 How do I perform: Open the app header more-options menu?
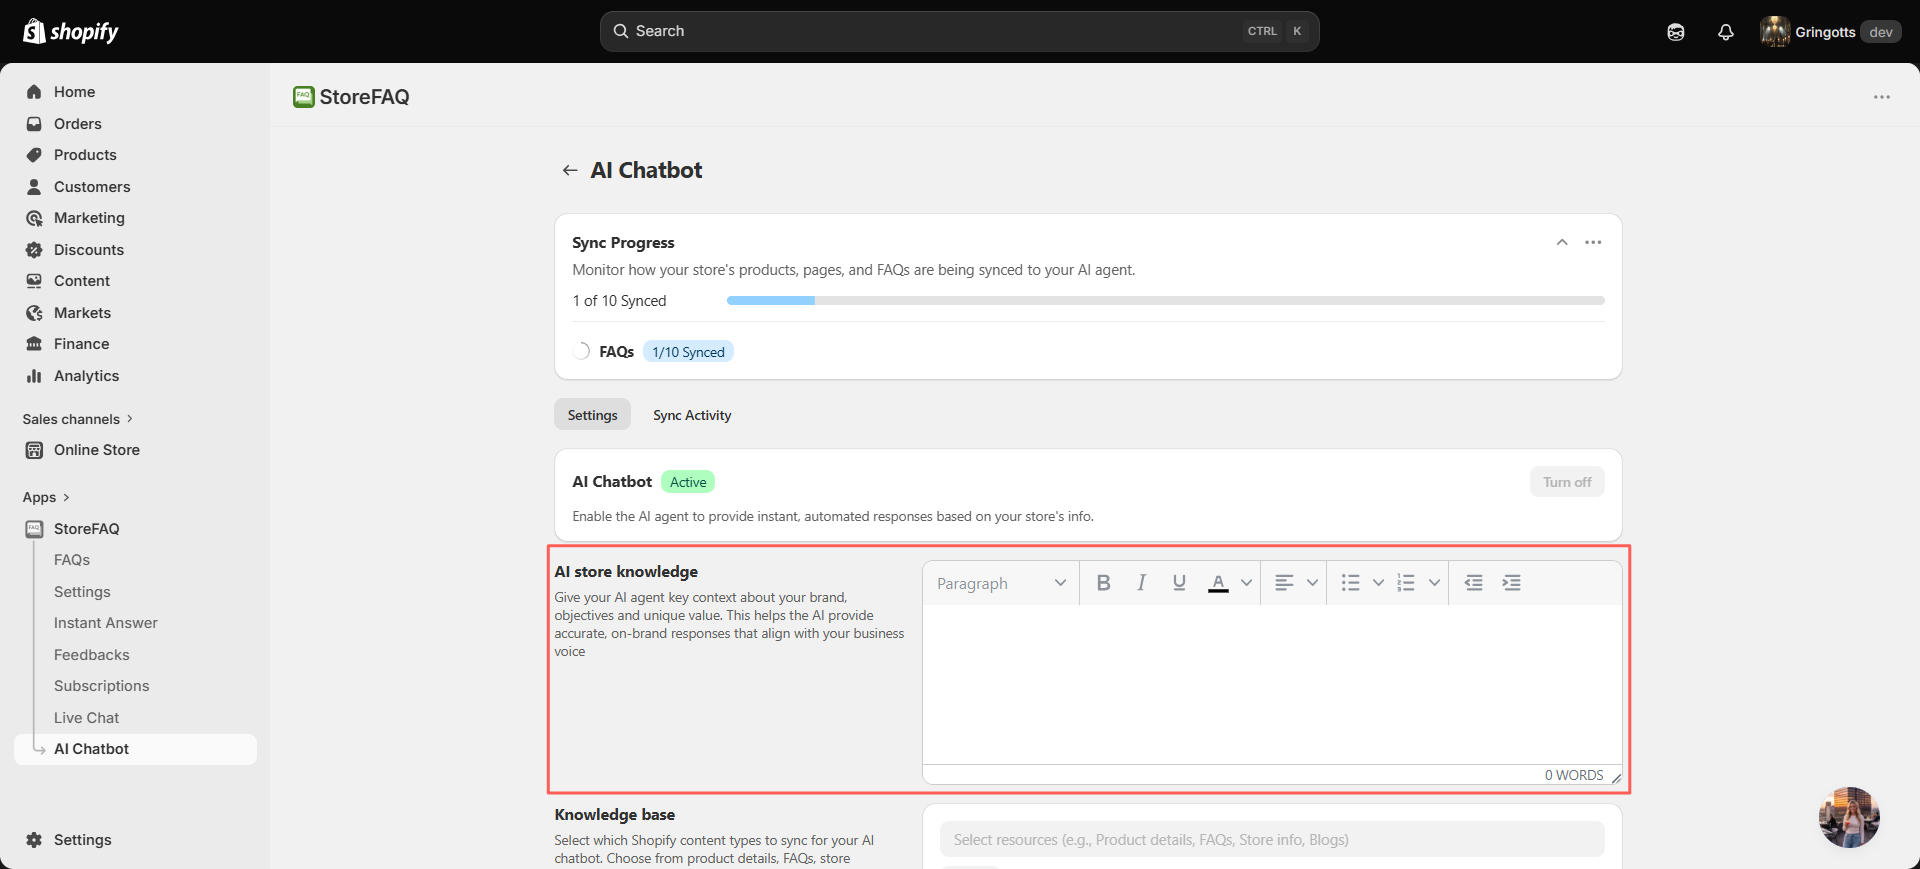[x=1882, y=97]
